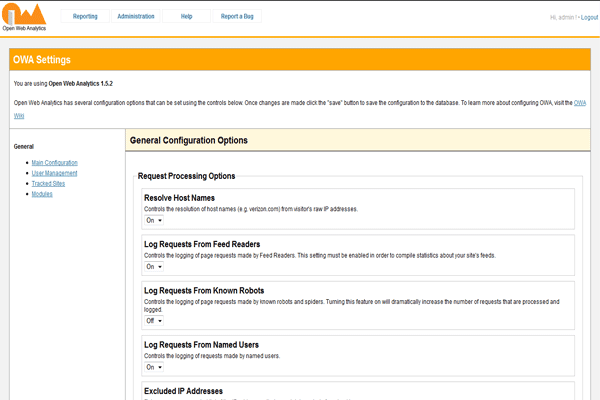The width and height of the screenshot is (600, 400).
Task: Click the General sidebar section label
Action: (24, 146)
